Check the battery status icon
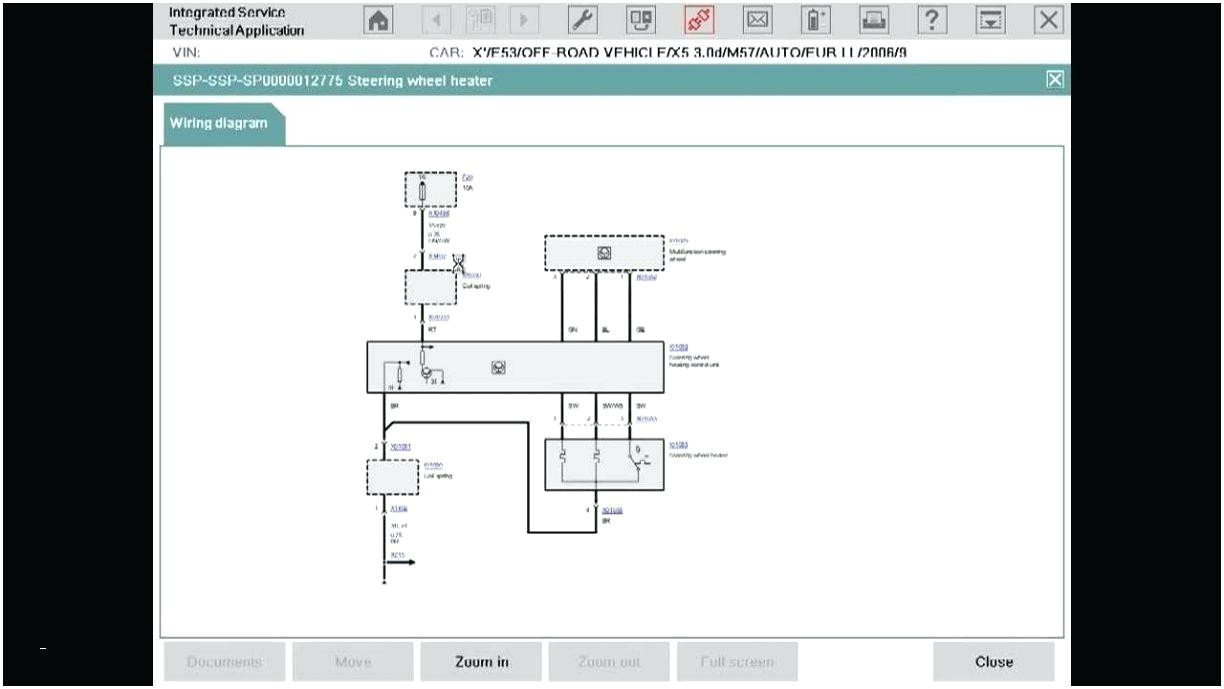The width and height of the screenshot is (1224, 689). pos(816,19)
